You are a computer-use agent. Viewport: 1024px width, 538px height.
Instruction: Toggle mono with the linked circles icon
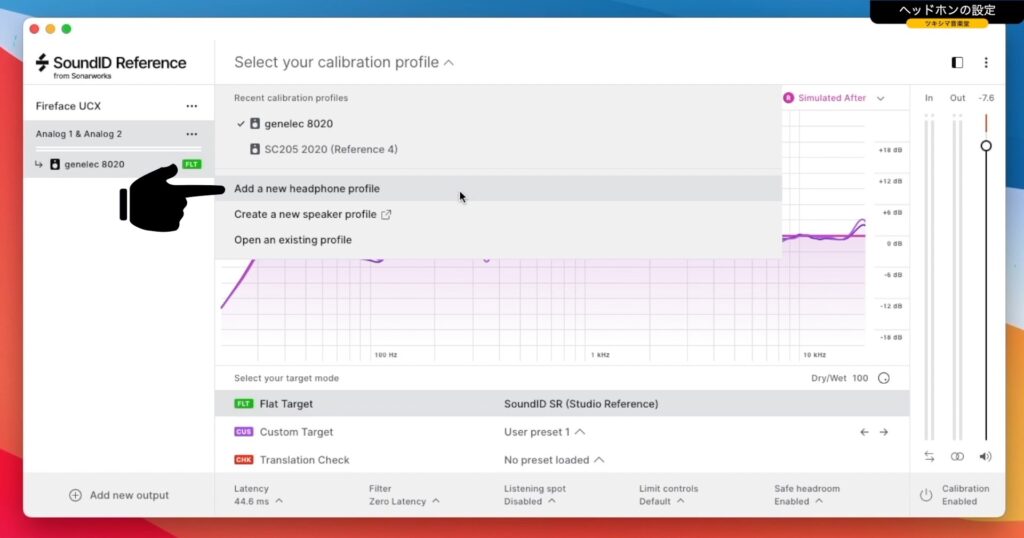[957, 457]
